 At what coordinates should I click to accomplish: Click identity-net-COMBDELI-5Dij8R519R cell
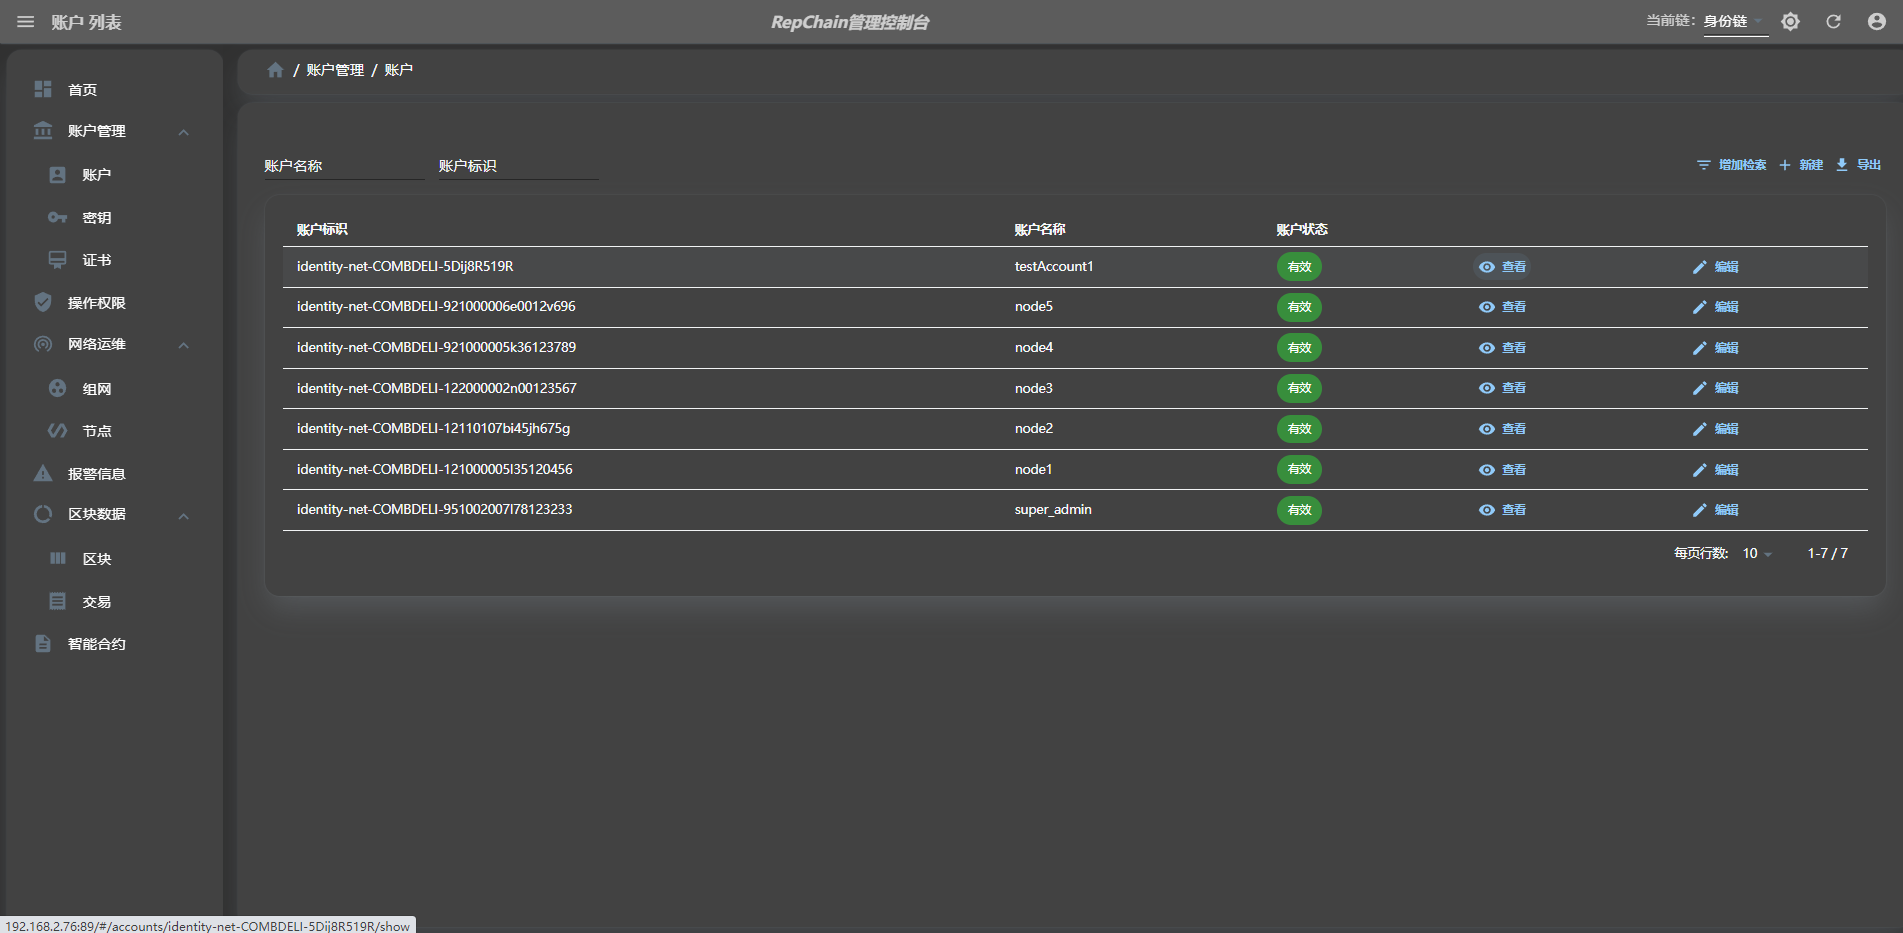(x=405, y=266)
